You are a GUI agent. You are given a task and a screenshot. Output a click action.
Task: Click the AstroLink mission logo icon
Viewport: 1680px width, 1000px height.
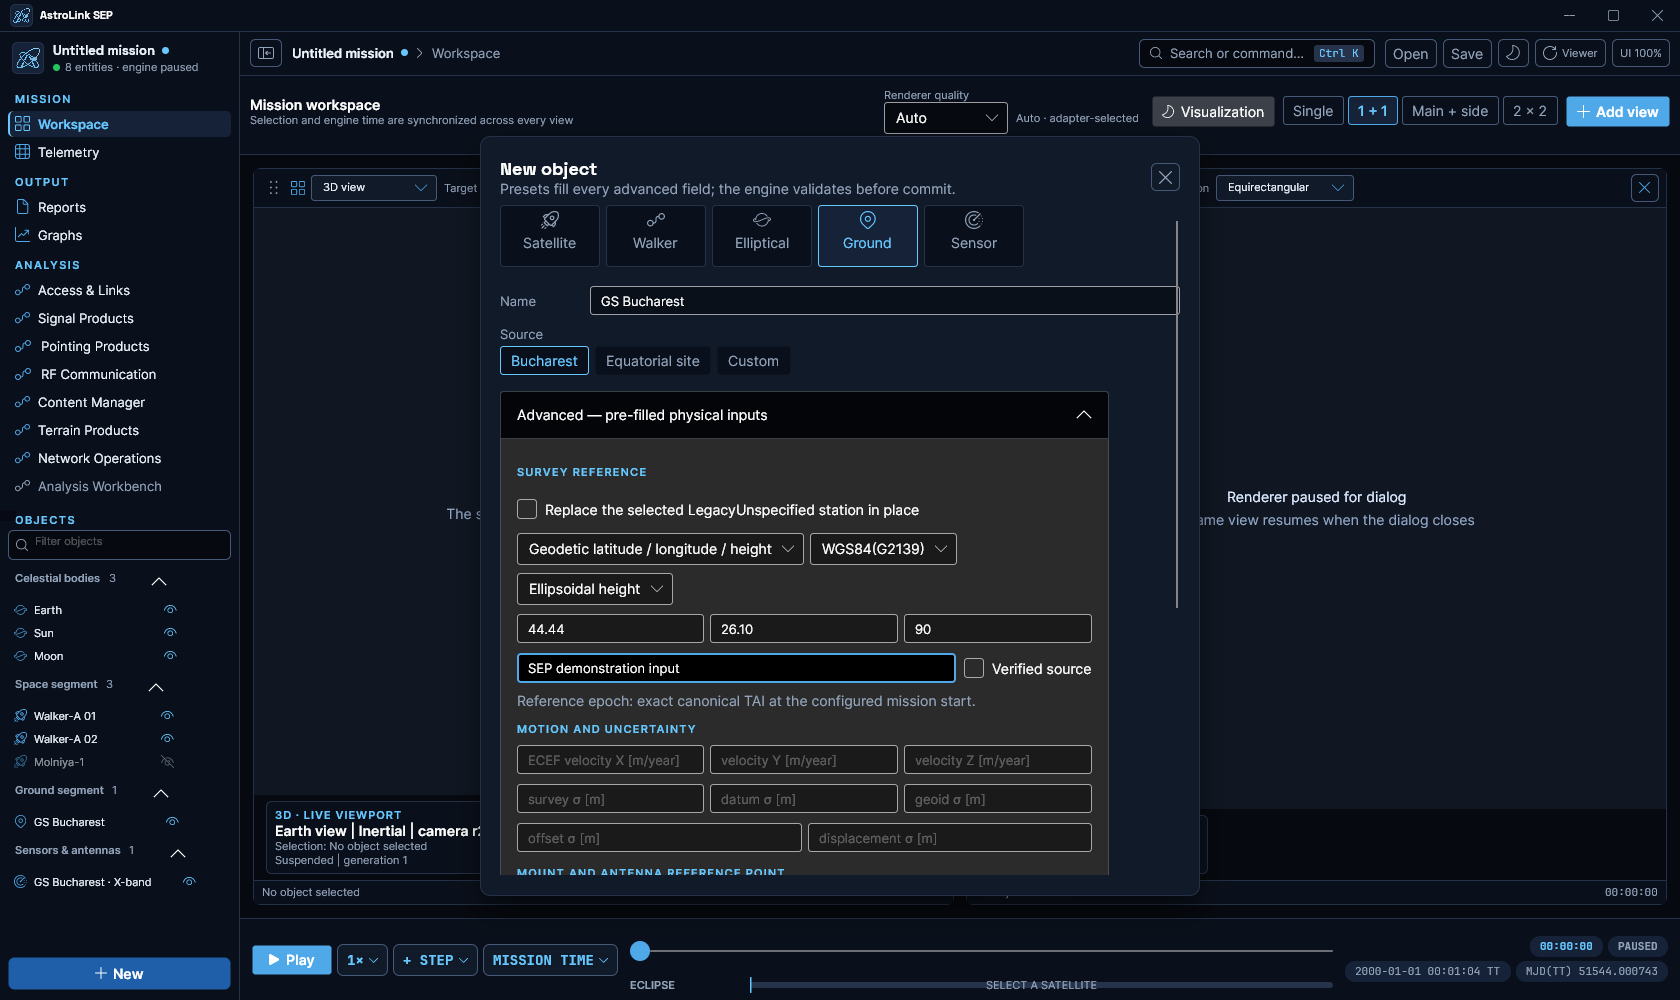tap(28, 58)
